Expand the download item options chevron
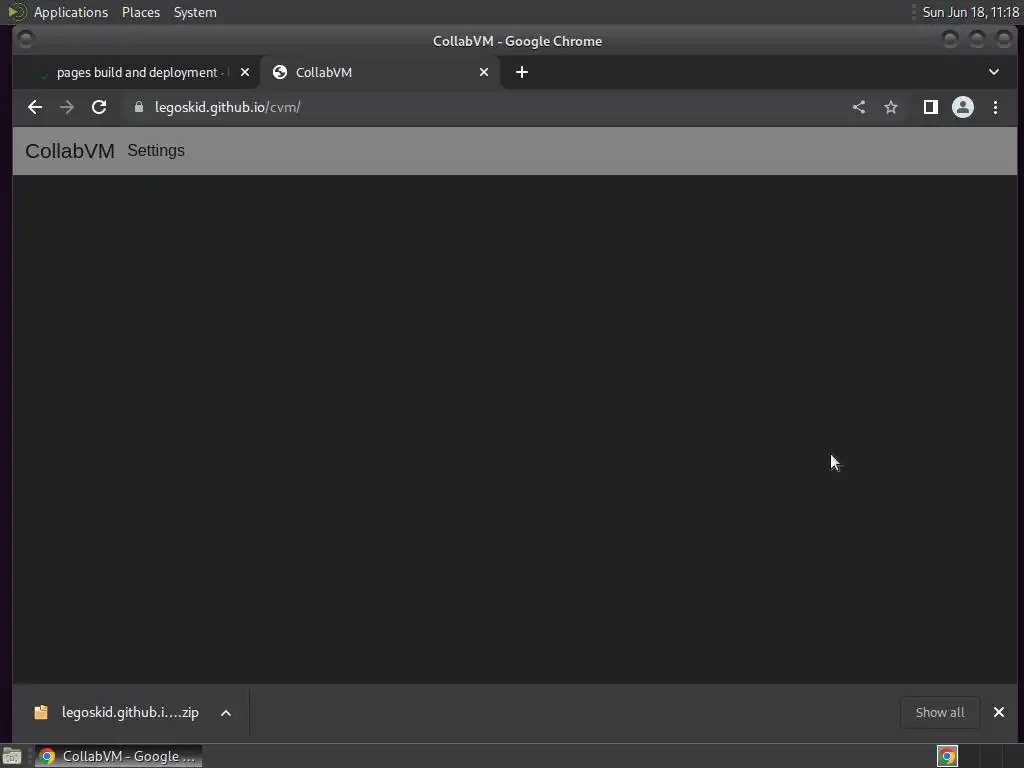The height and width of the screenshot is (768, 1024). point(226,713)
